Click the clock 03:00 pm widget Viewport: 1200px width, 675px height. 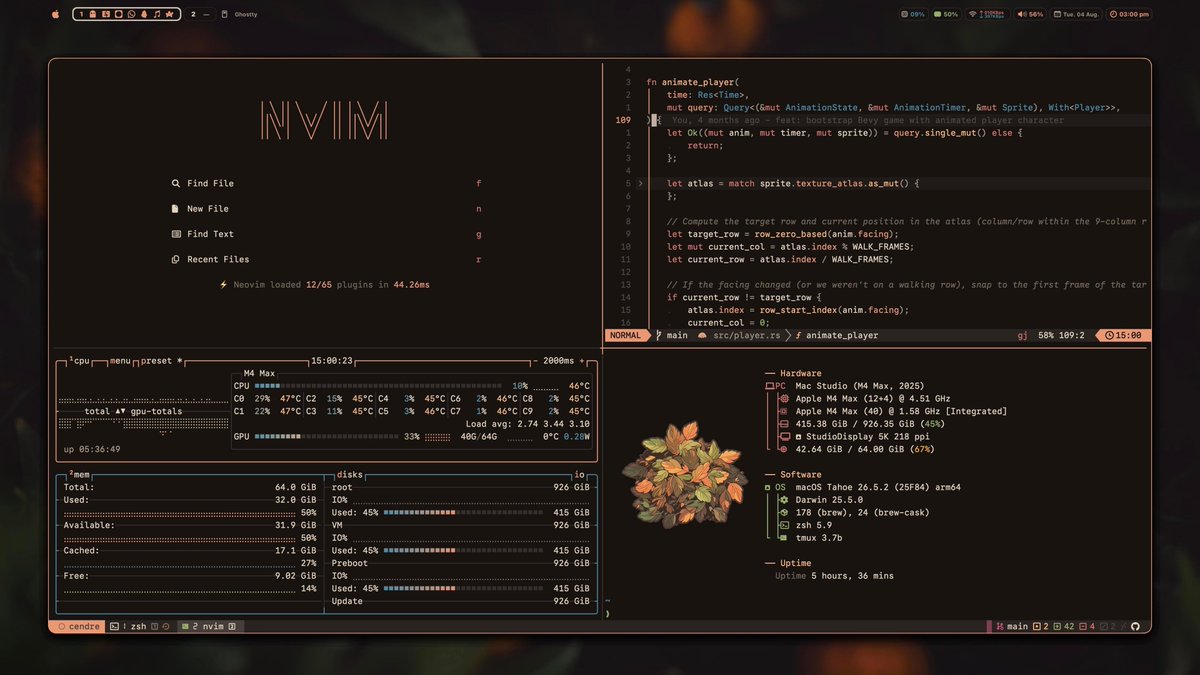(1129, 14)
